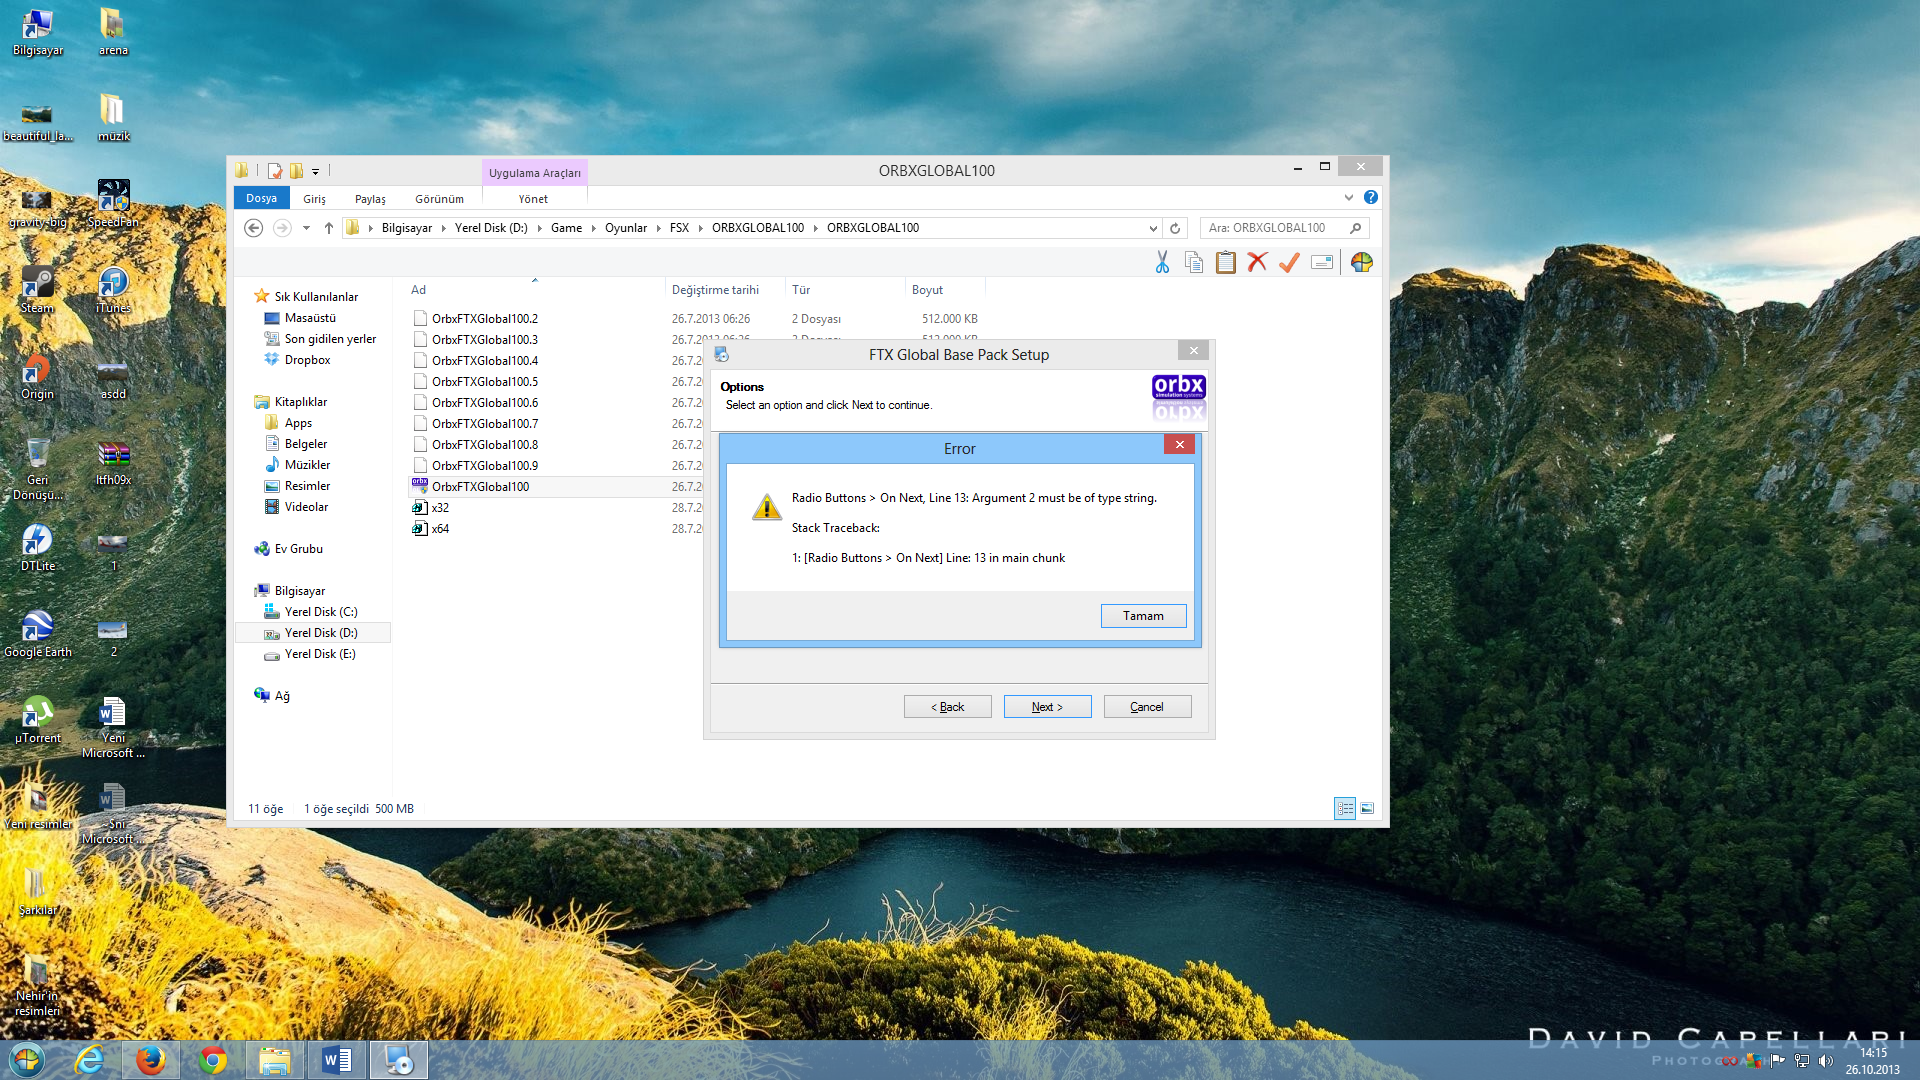Open recent locations dropdown next to forward arrow
The height and width of the screenshot is (1080, 1920).
tap(306, 228)
